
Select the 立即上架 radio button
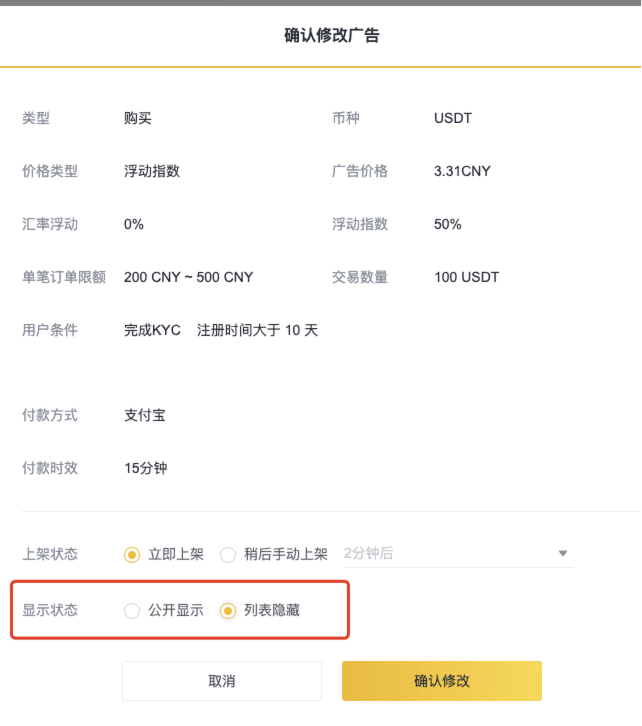click(132, 554)
